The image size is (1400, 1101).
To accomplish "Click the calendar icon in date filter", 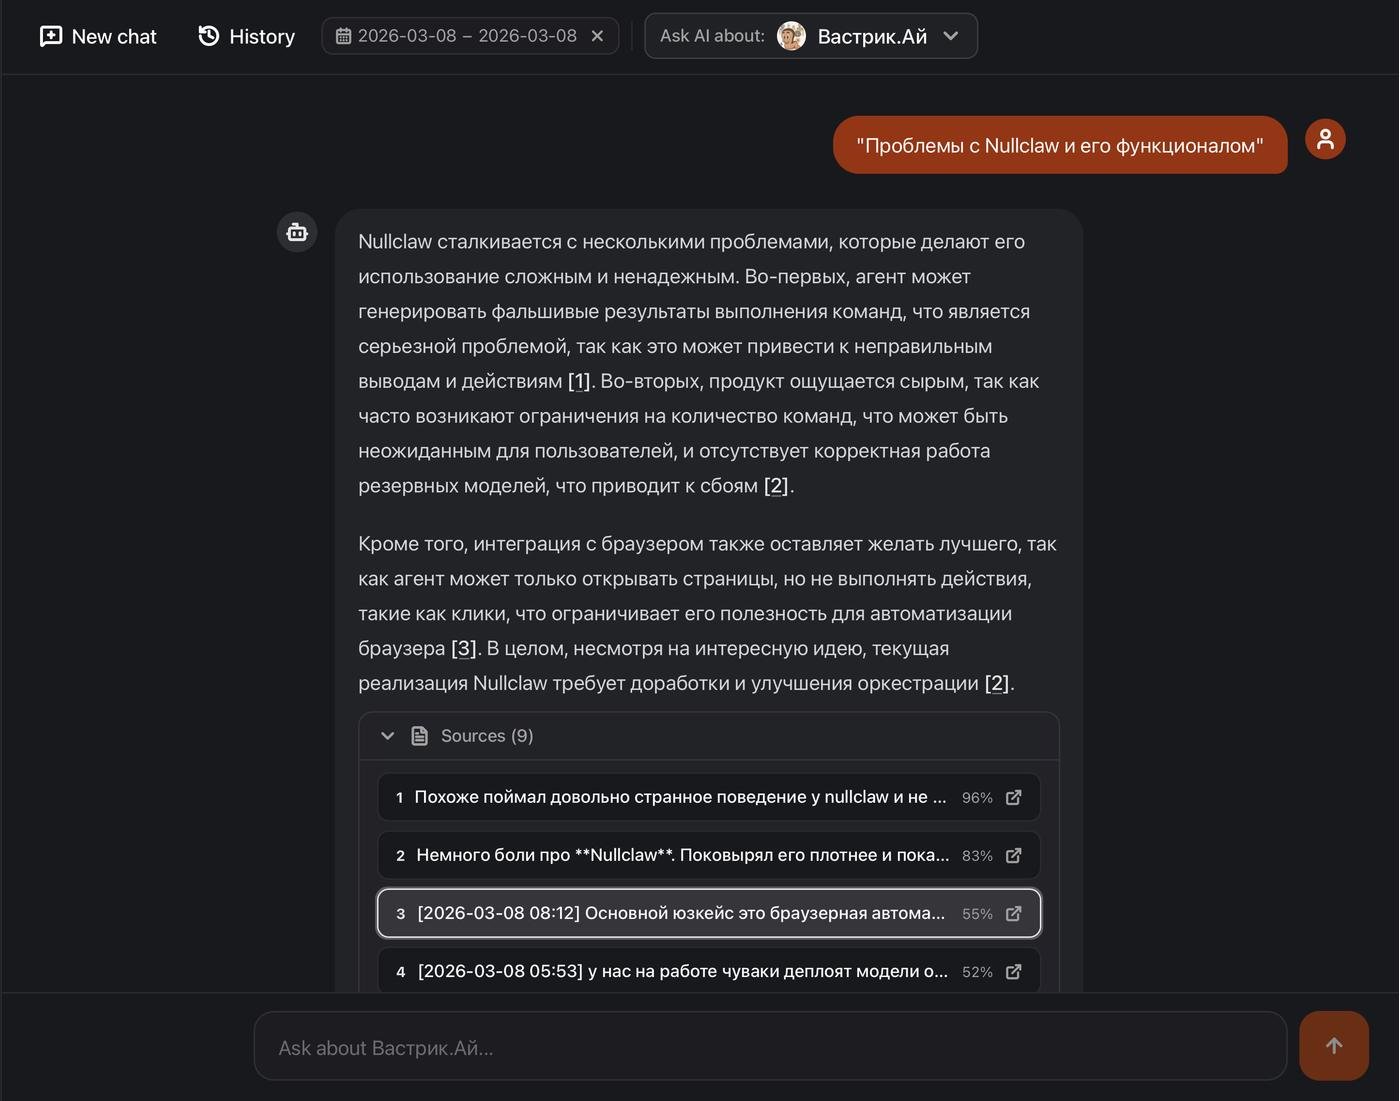I will (x=343, y=36).
